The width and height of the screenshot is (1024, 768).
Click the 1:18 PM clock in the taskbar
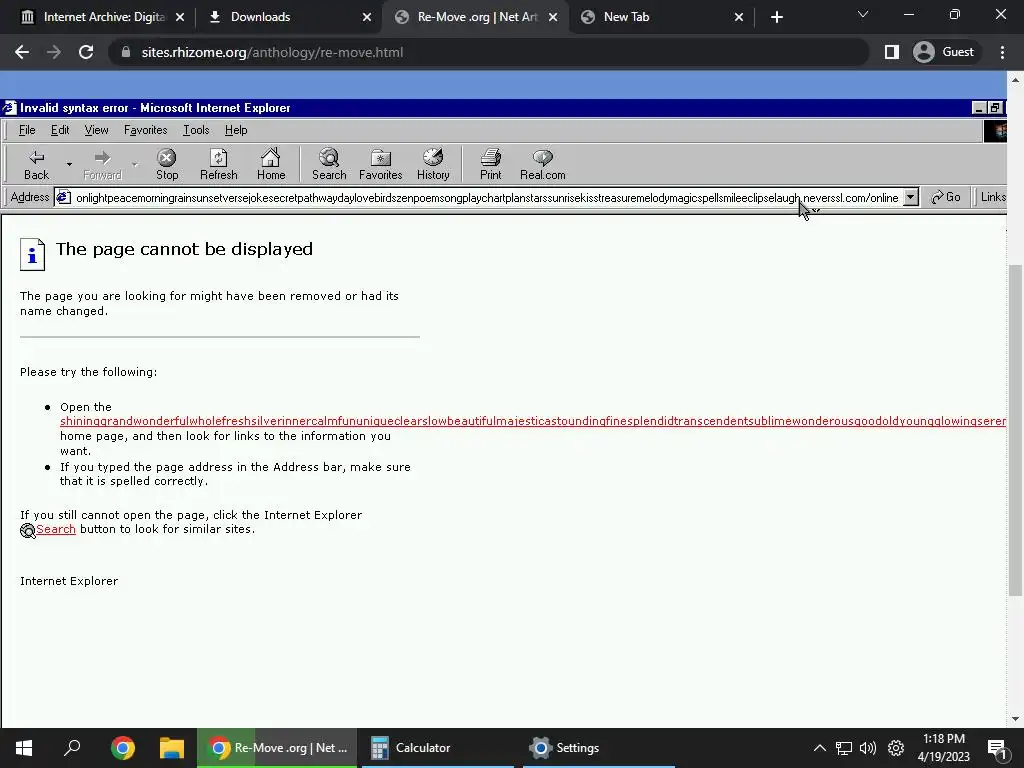point(944,739)
